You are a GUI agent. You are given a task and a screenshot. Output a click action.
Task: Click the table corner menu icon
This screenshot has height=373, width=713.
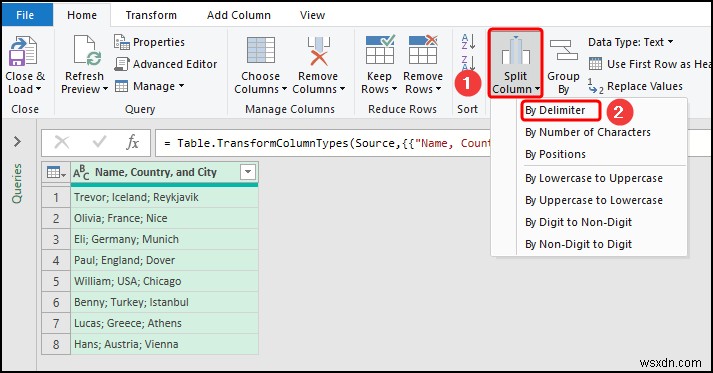[56, 172]
